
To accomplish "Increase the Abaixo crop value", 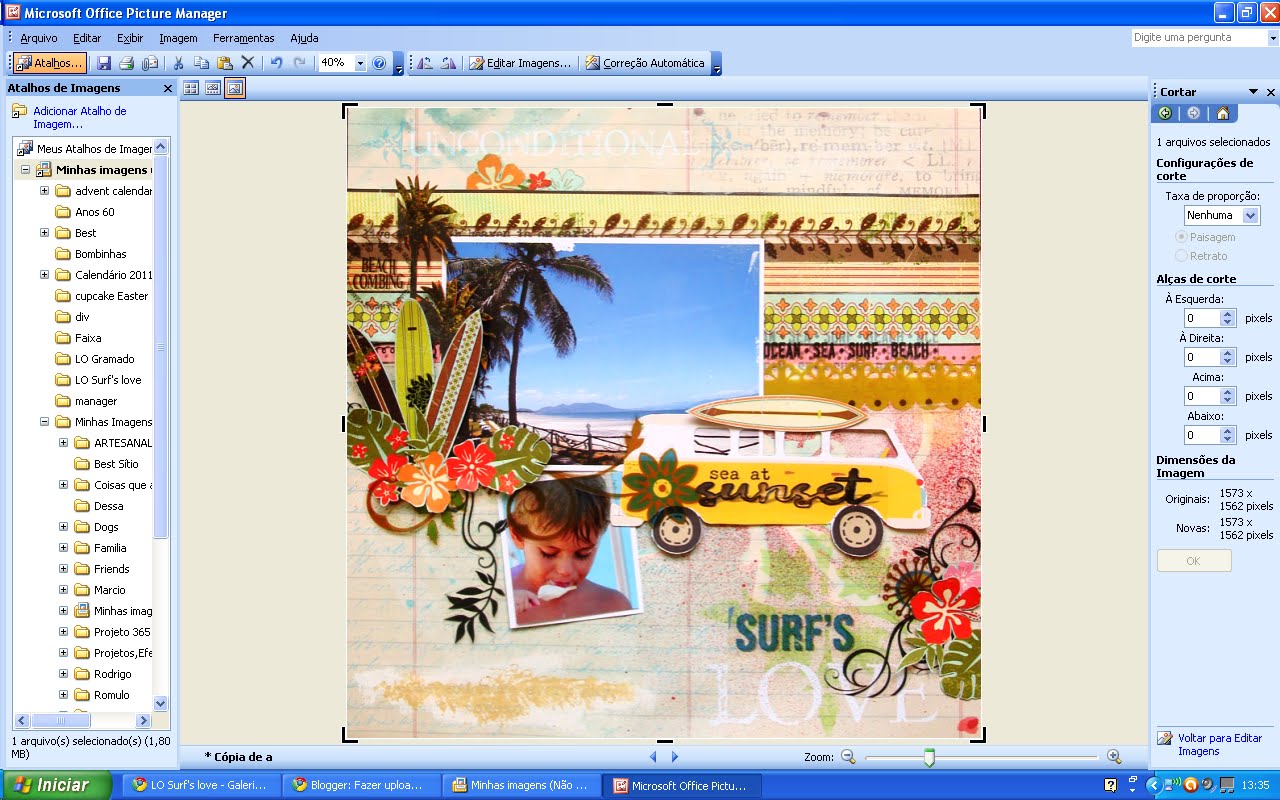I will click(1229, 431).
